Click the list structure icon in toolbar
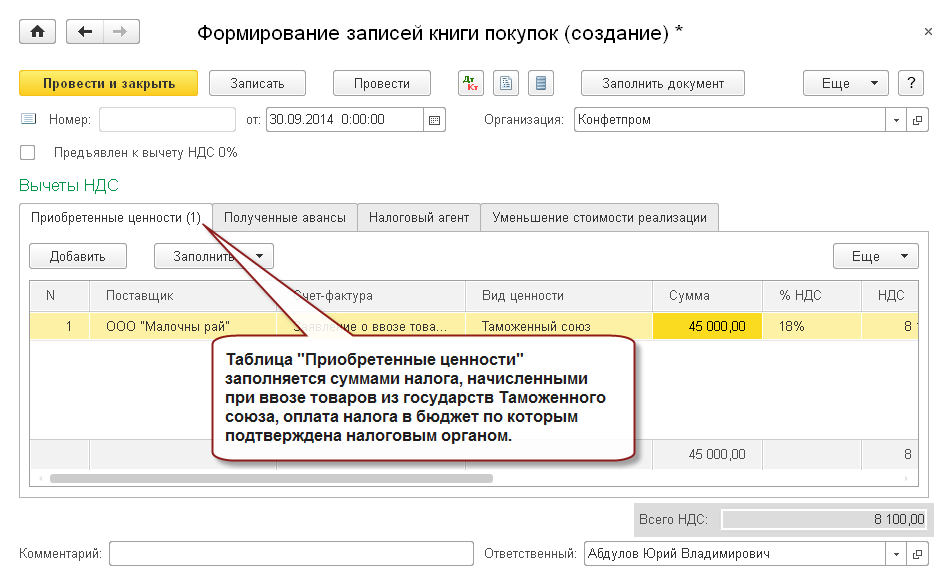950x580 pixels. [x=541, y=84]
